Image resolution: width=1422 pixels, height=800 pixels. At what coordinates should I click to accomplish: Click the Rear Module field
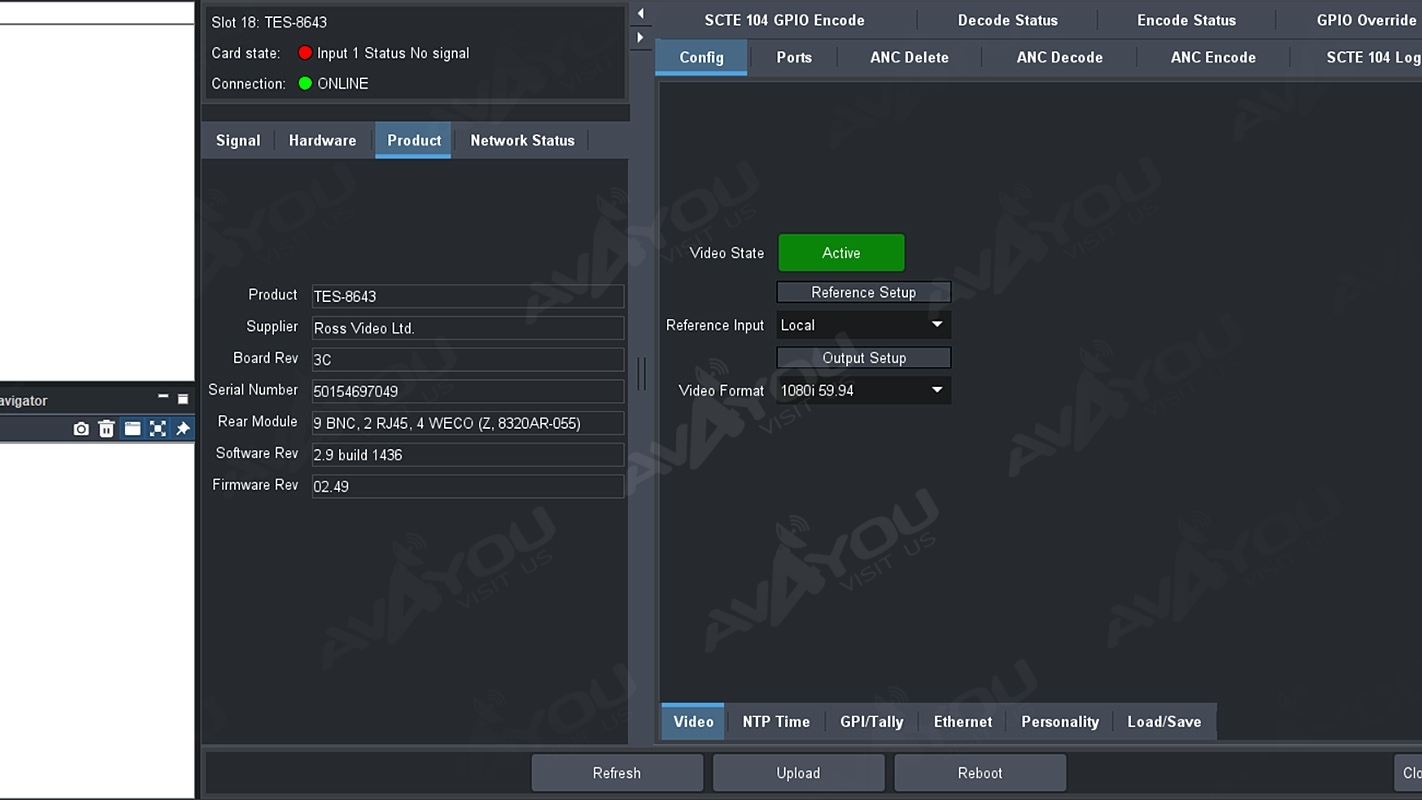pos(468,423)
